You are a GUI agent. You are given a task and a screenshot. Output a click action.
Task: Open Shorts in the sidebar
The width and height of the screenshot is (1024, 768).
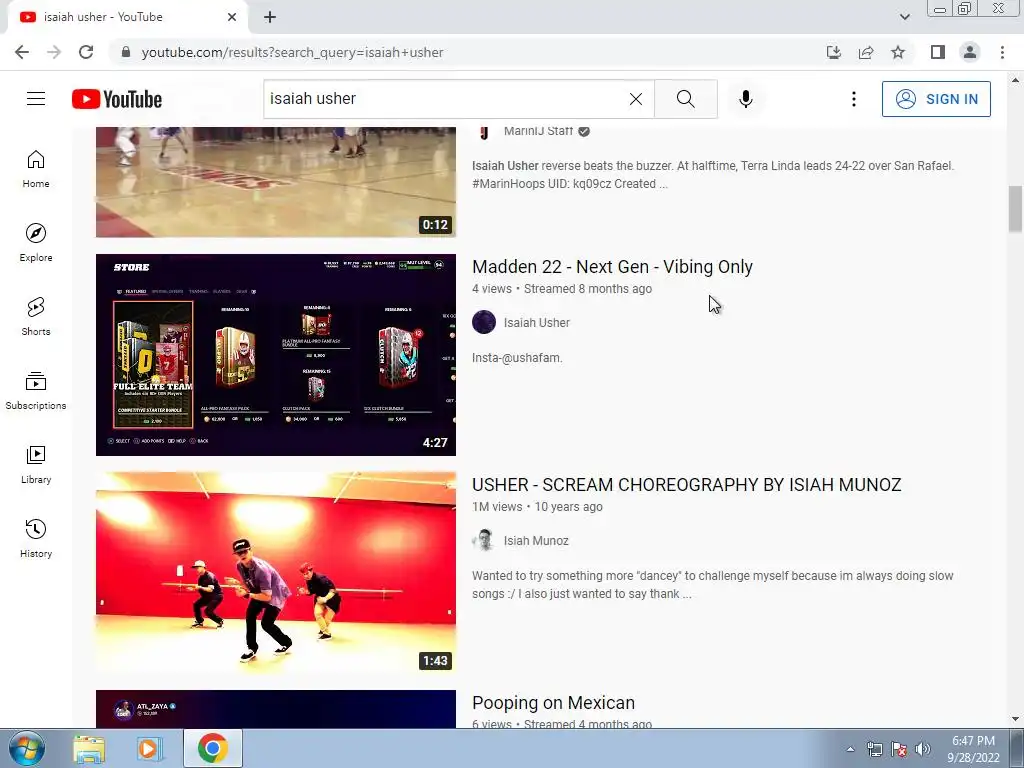[36, 317]
